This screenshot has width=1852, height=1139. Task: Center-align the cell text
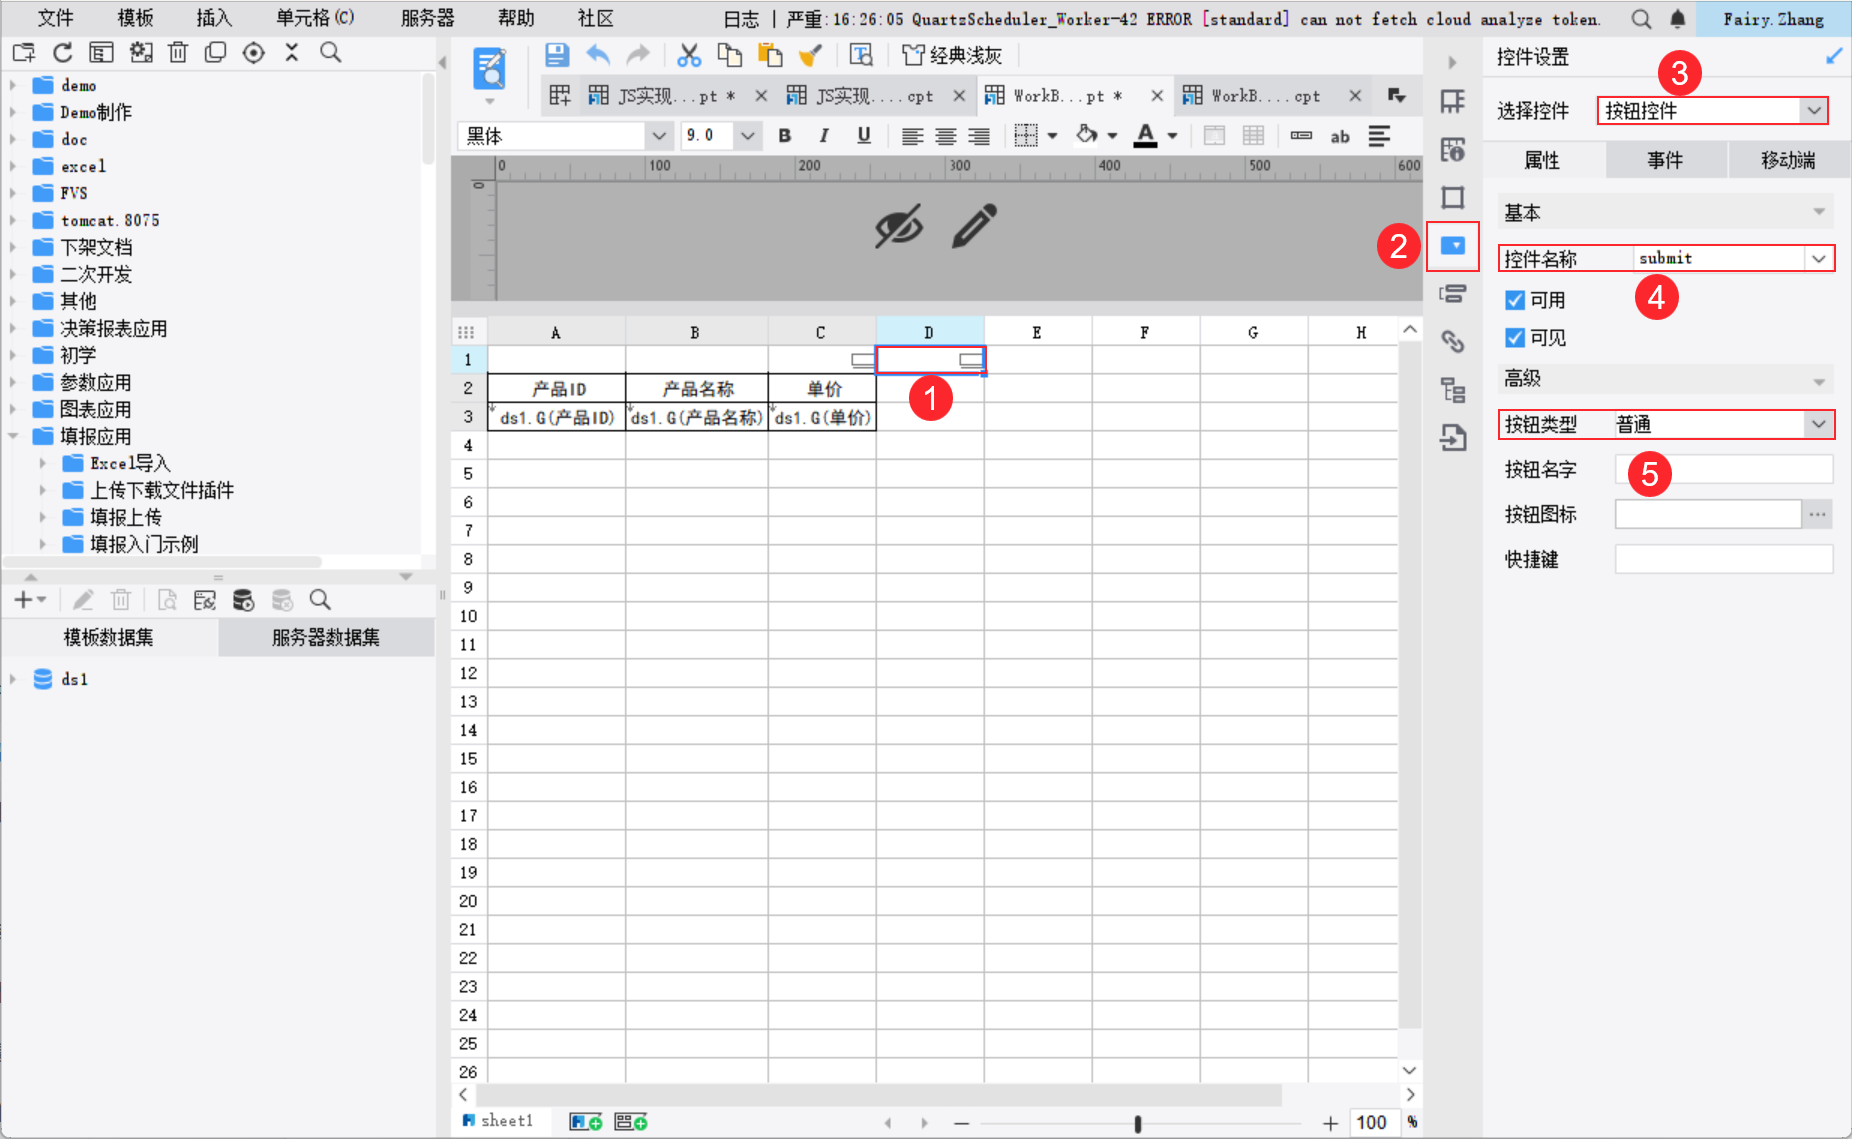(x=946, y=136)
